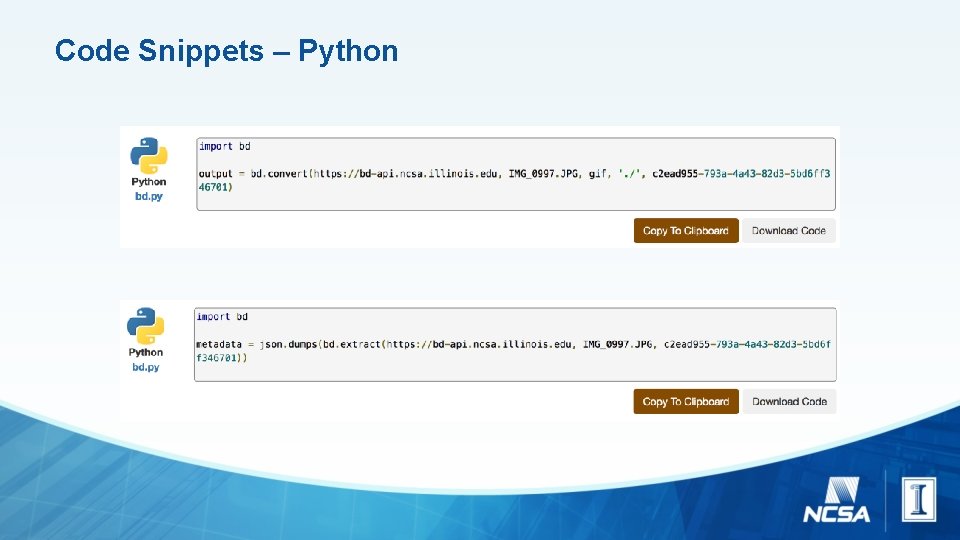Click the 'output = bd.convert' code line
960x540 pixels.
pos(514,180)
